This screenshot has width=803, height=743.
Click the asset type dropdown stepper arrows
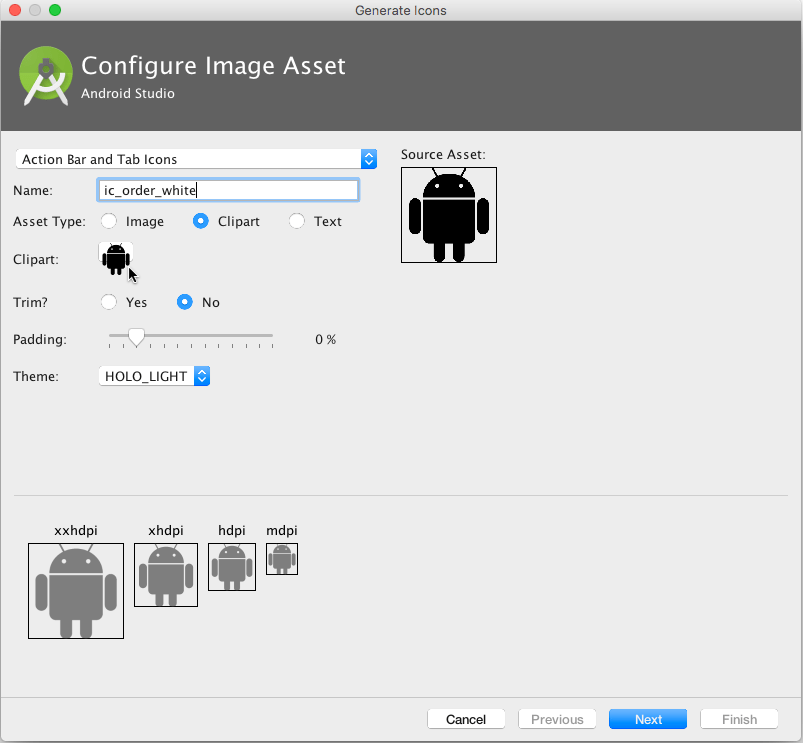coord(368,158)
